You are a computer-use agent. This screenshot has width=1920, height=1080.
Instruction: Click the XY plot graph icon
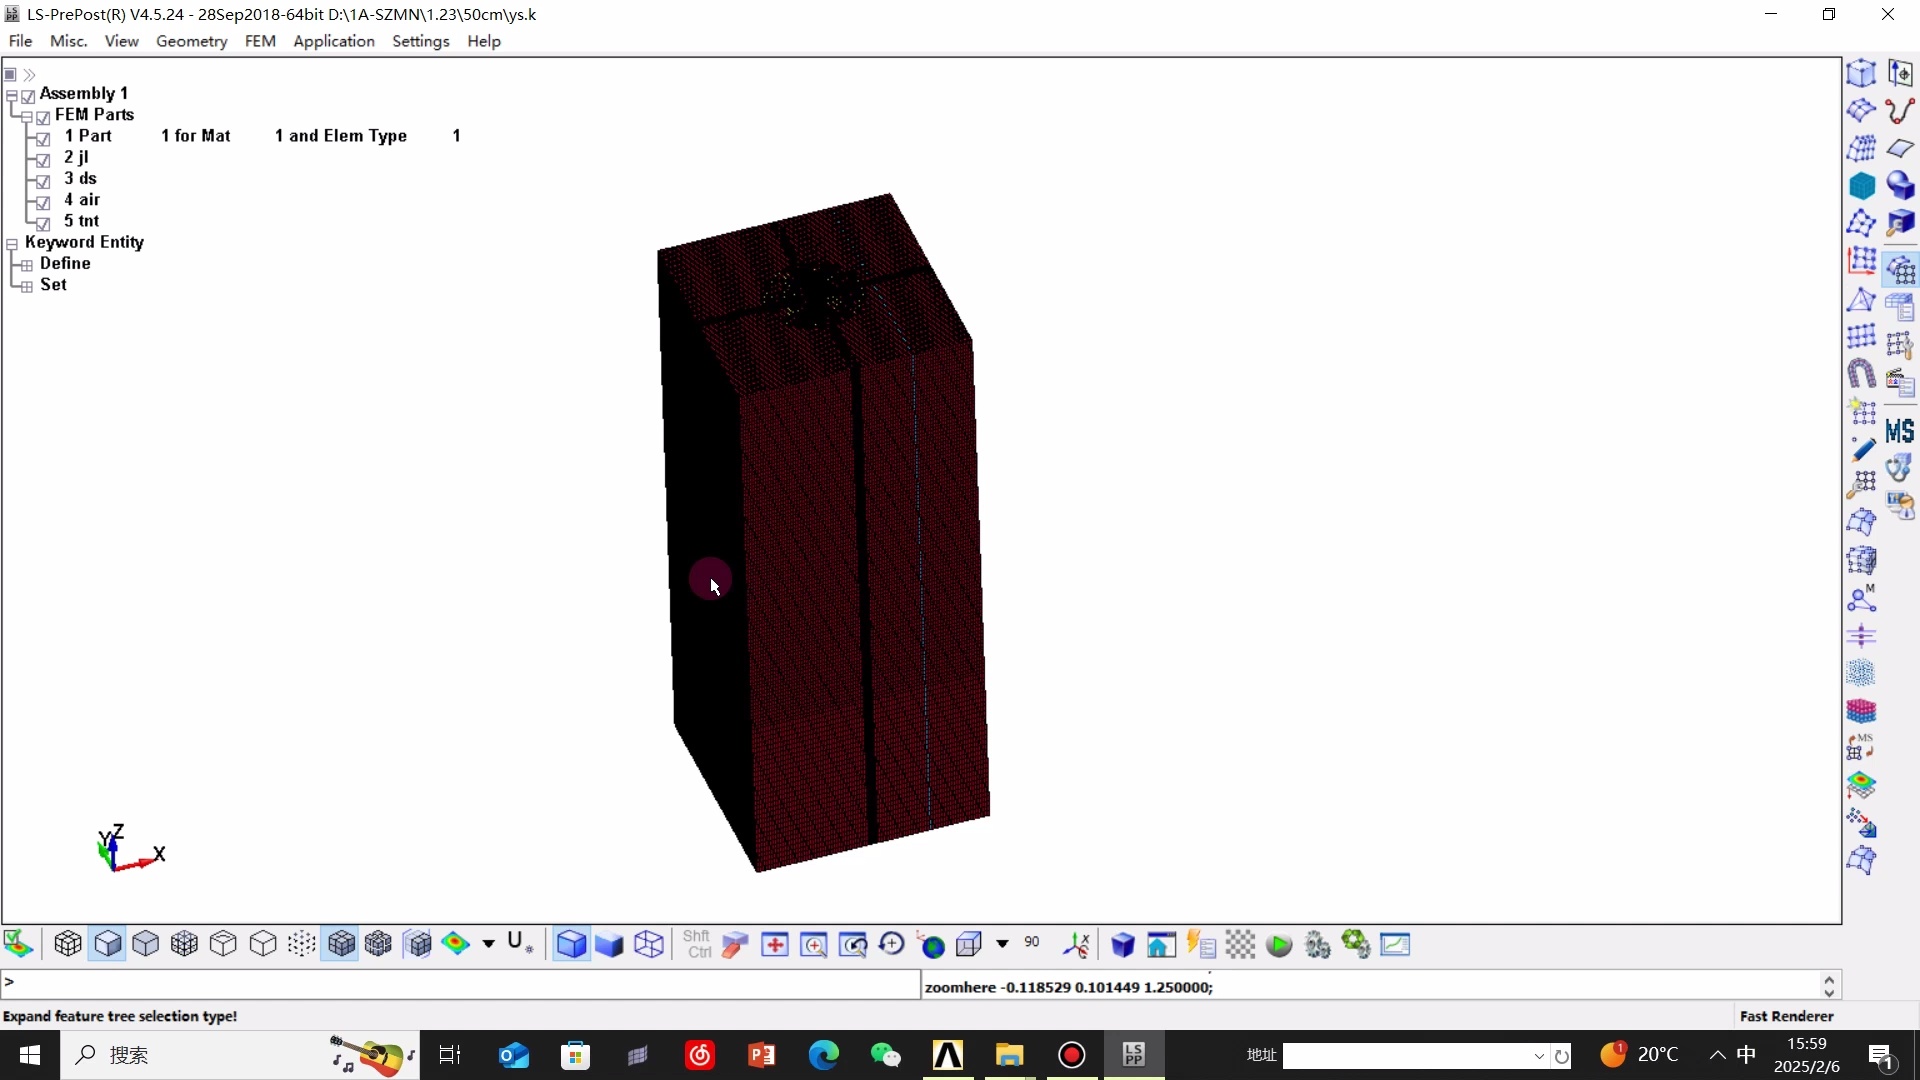click(1395, 945)
